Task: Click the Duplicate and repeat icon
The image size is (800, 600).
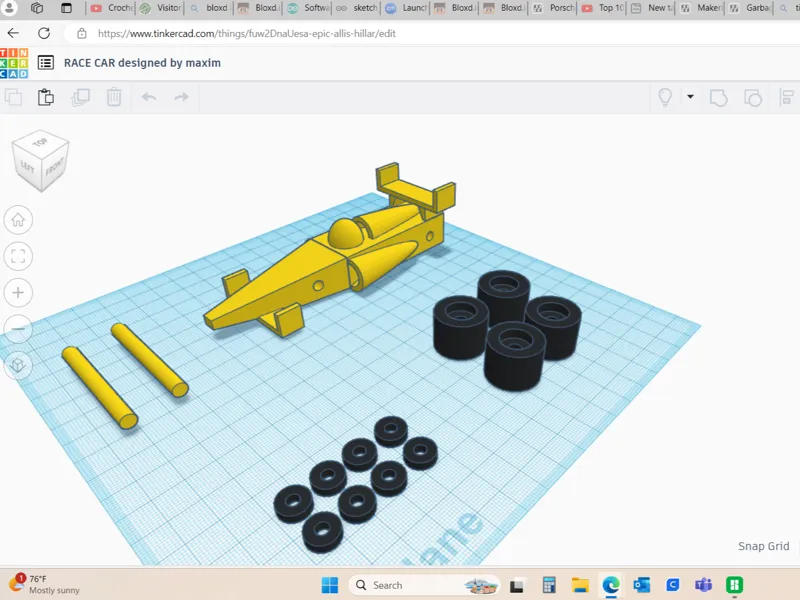Action: pyautogui.click(x=81, y=97)
